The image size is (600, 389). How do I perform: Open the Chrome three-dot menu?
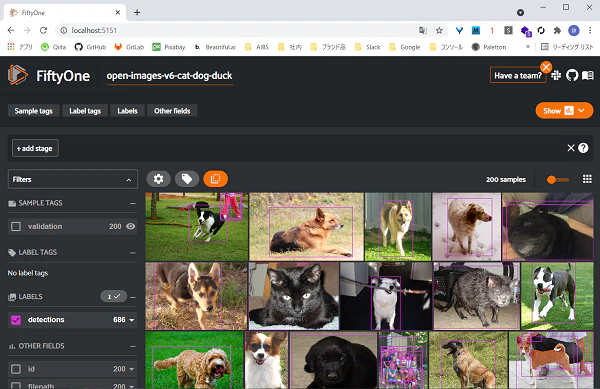590,31
